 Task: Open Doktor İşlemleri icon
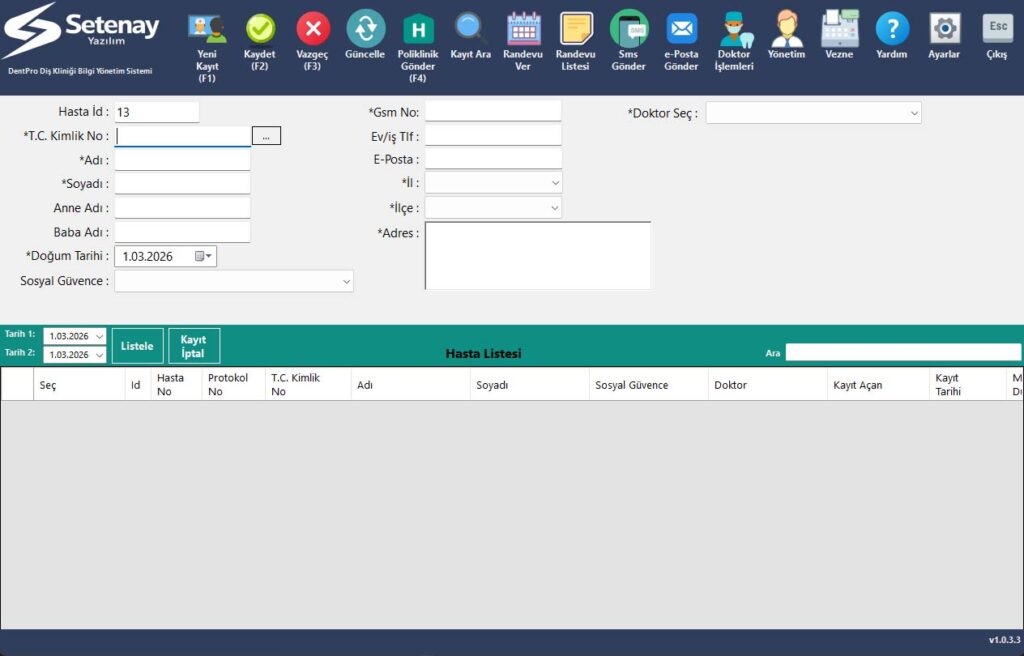point(734,29)
